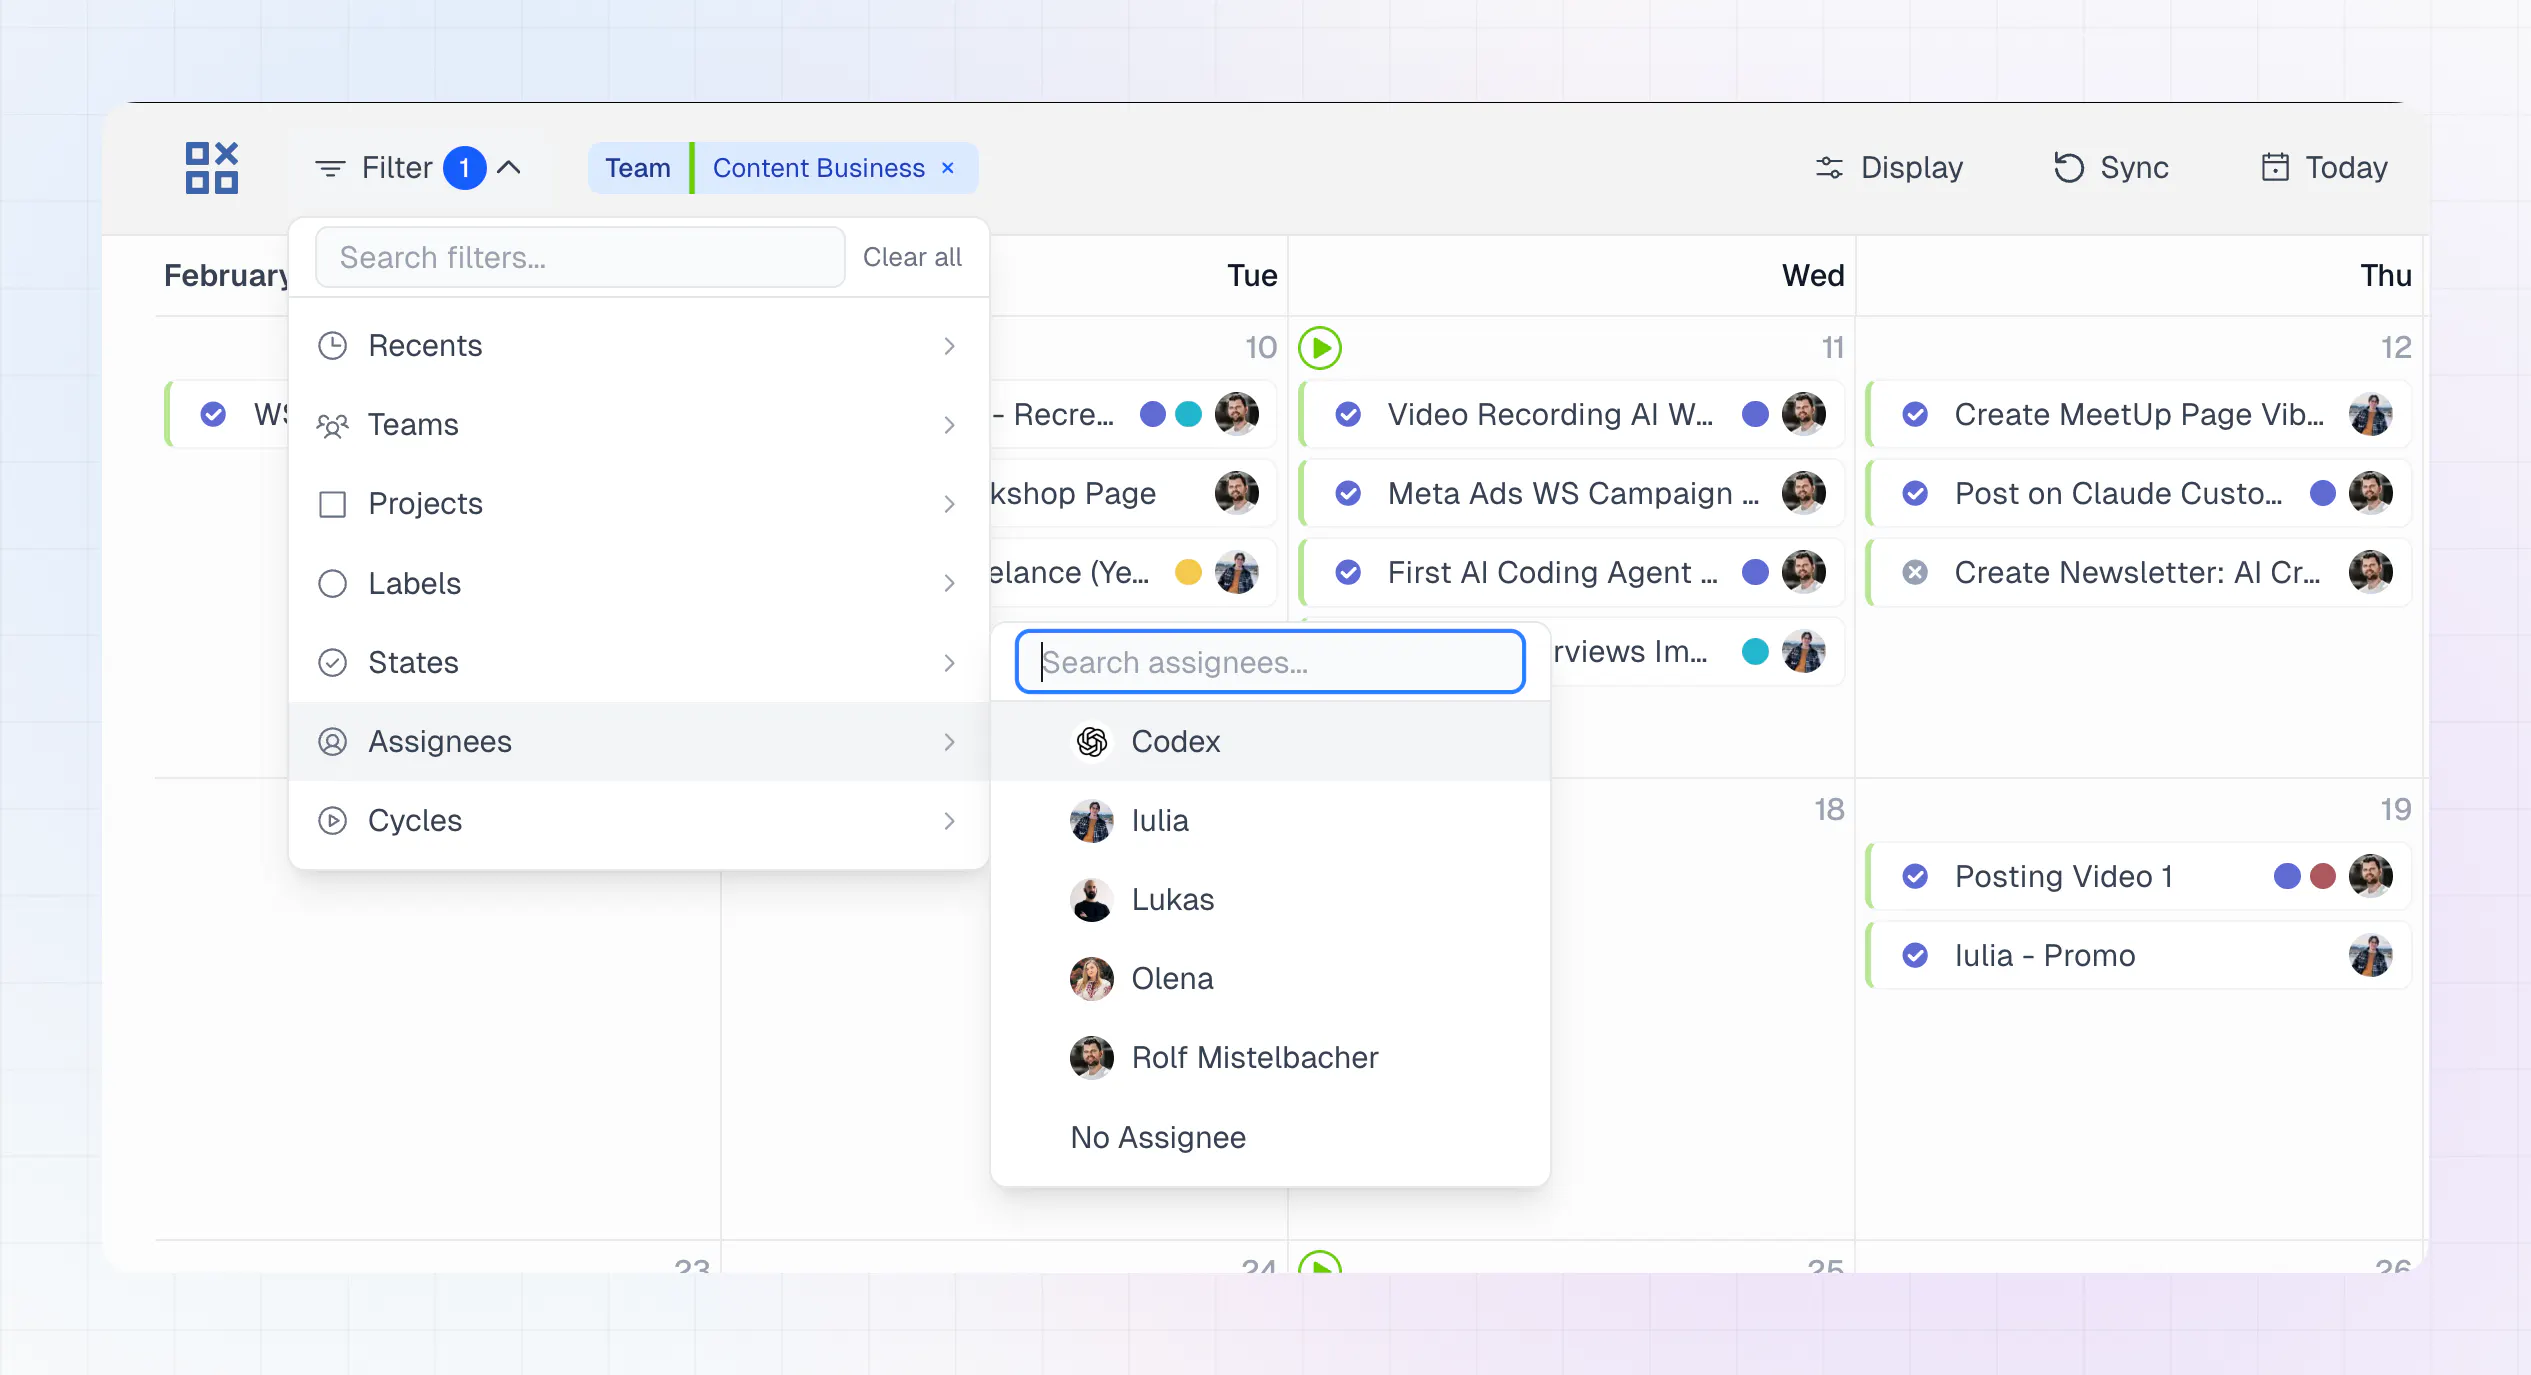Click the Display sliders icon
The height and width of the screenshot is (1375, 2531).
tap(1829, 167)
